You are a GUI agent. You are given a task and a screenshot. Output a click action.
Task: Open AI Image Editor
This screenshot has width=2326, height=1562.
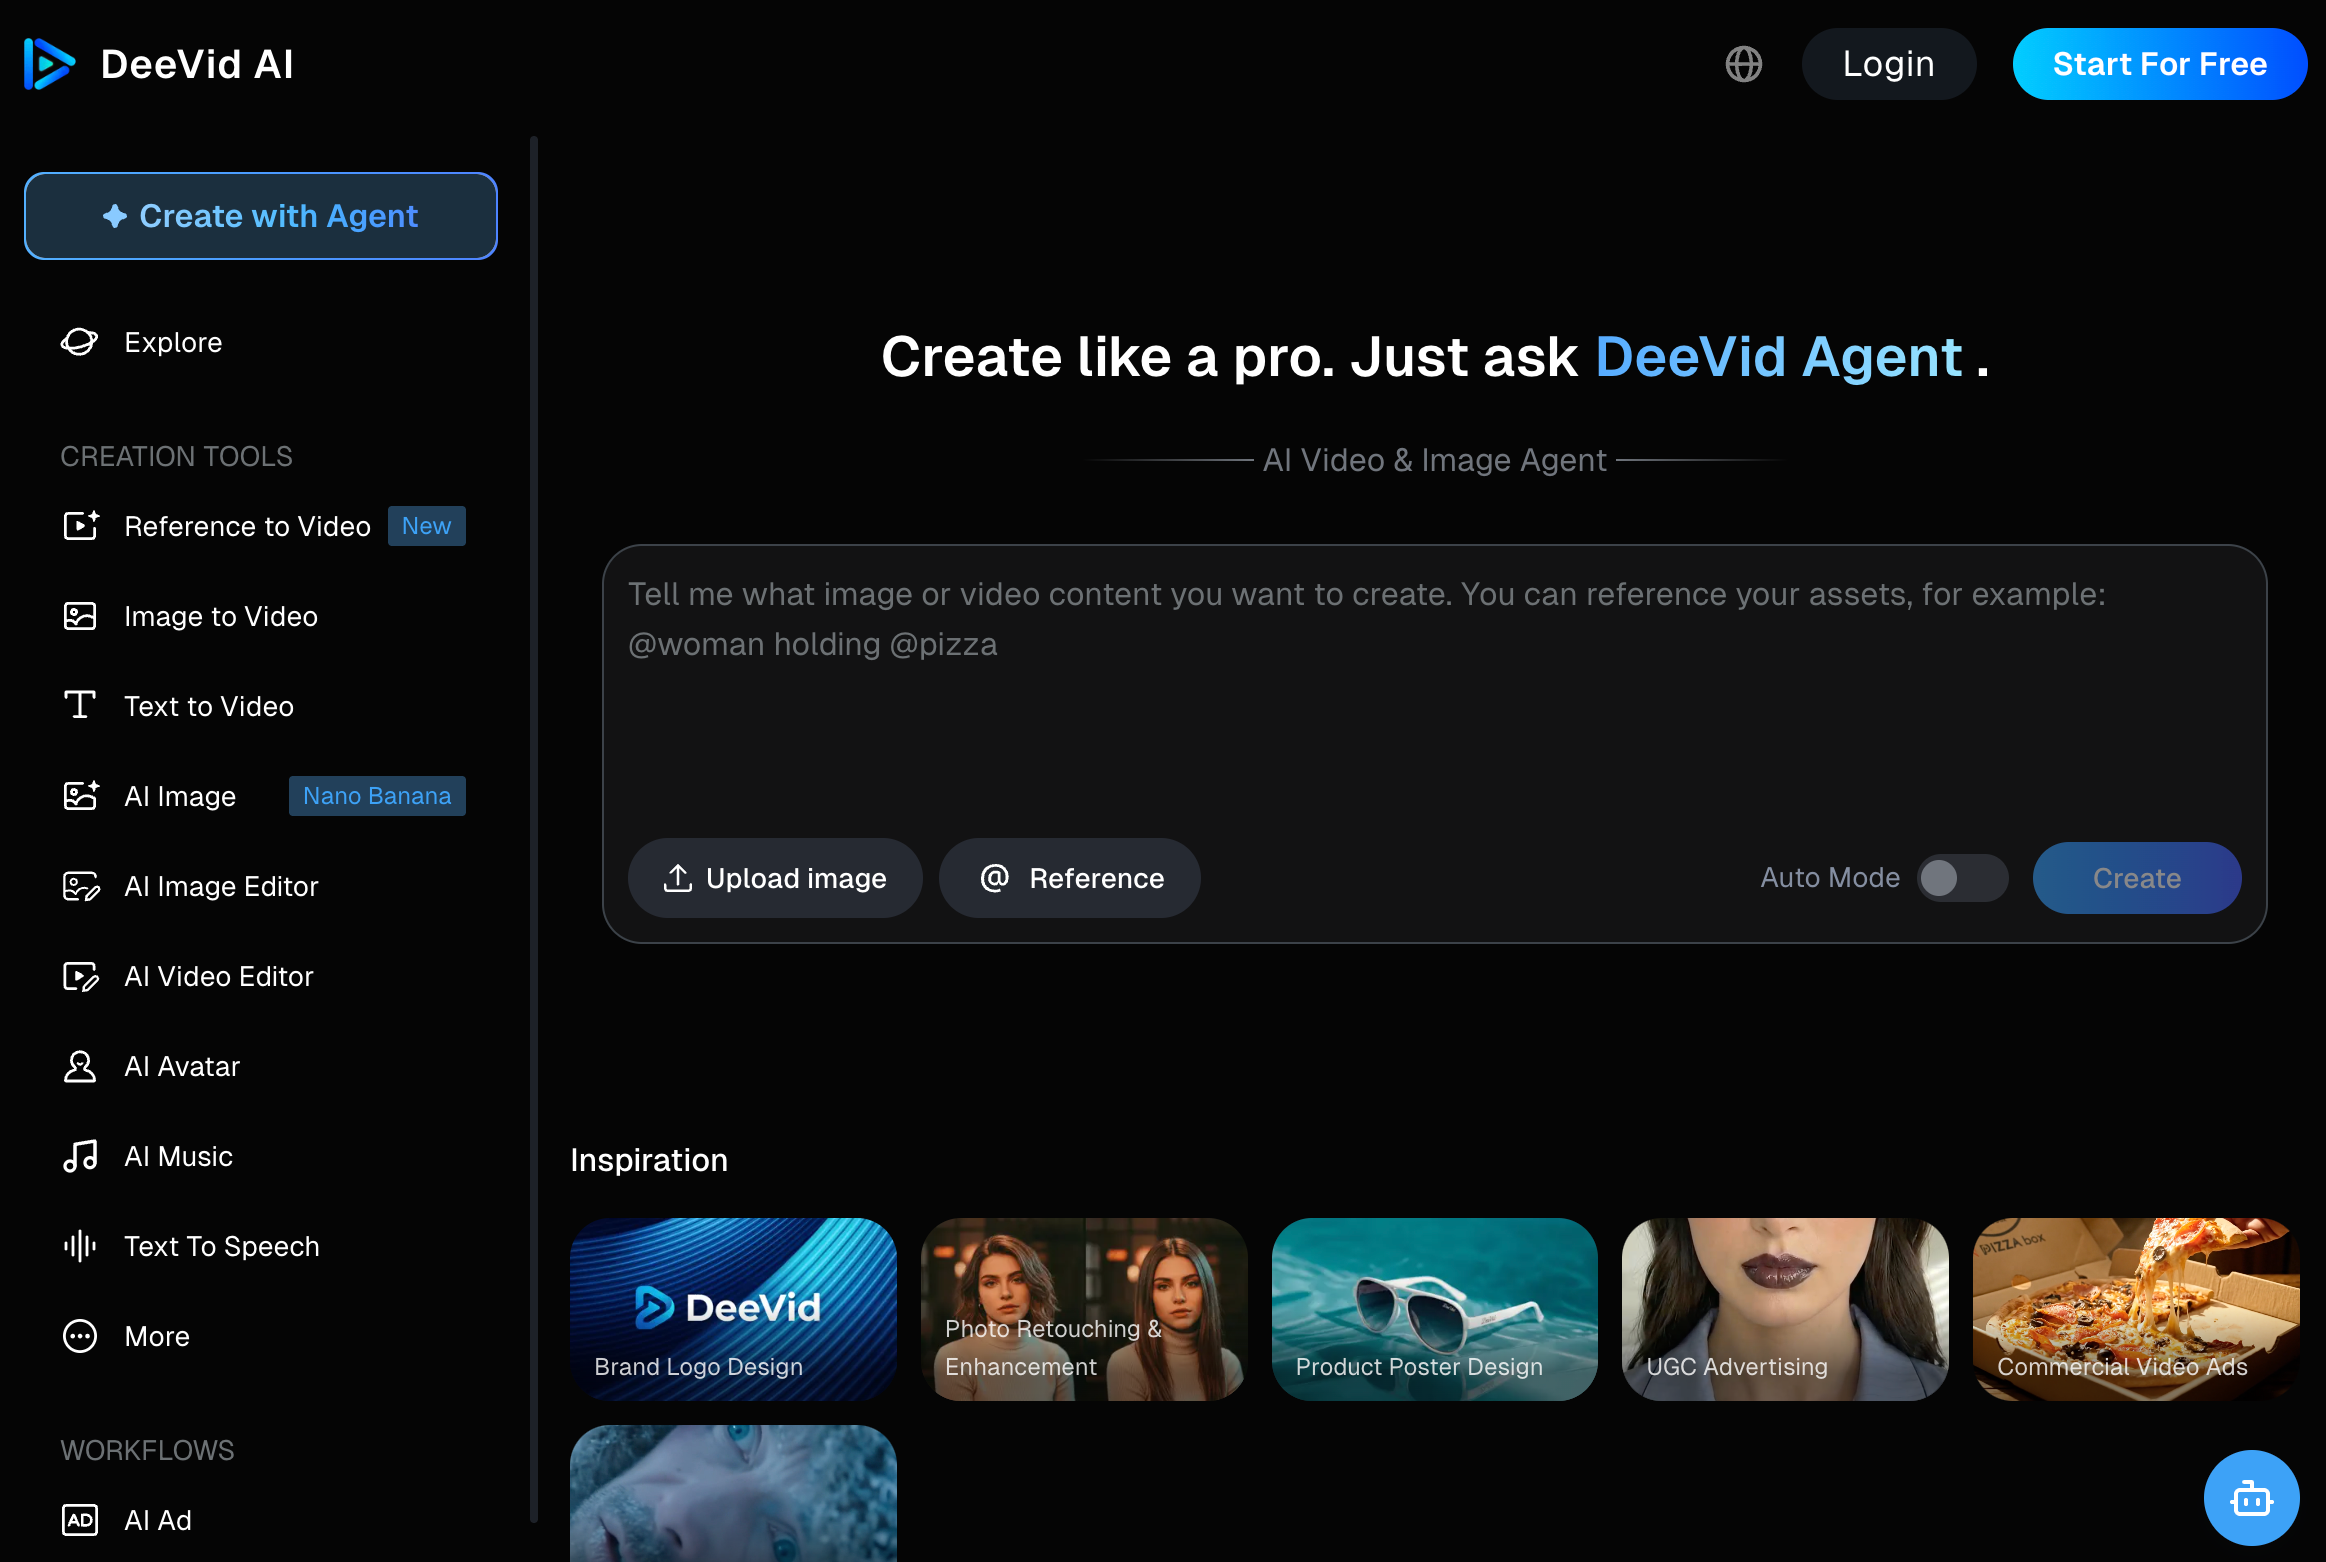[263, 886]
